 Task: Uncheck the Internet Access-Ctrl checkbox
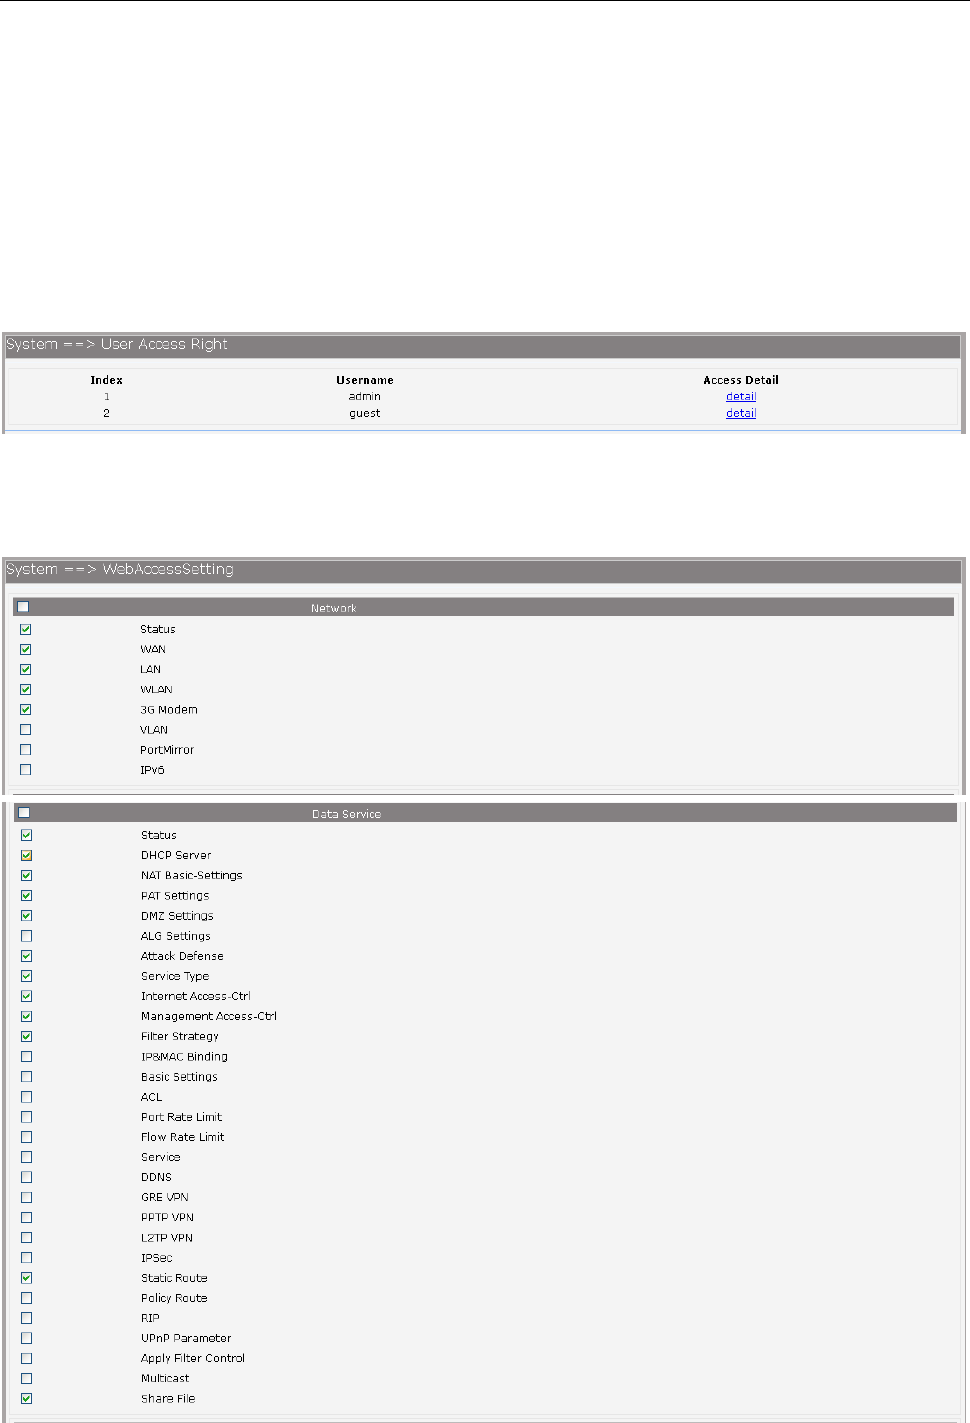point(27,996)
